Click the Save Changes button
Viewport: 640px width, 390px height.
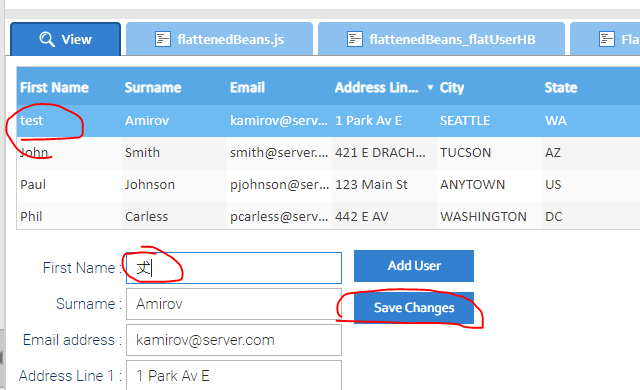tap(414, 308)
